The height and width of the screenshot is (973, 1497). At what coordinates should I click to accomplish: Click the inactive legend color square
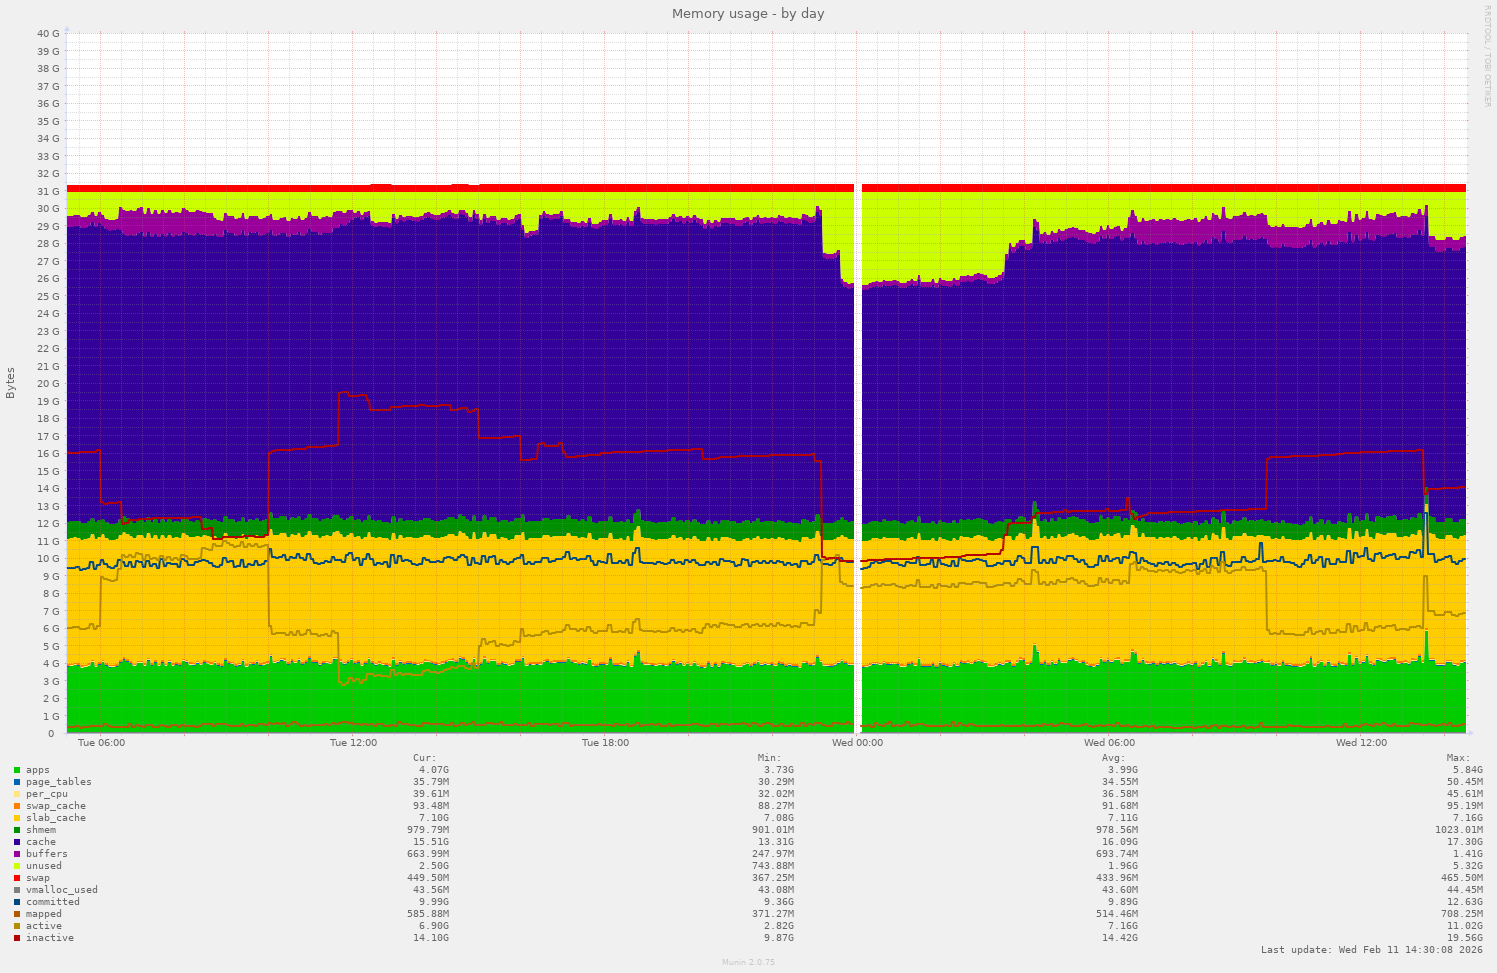point(17,938)
